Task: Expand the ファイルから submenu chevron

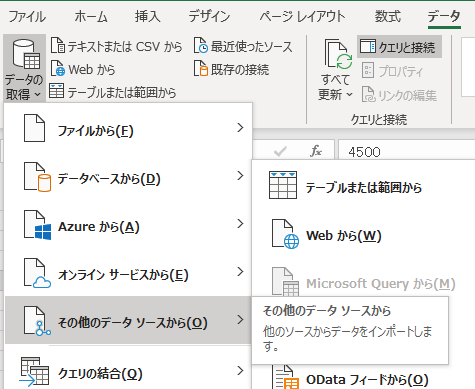Action: (x=240, y=127)
